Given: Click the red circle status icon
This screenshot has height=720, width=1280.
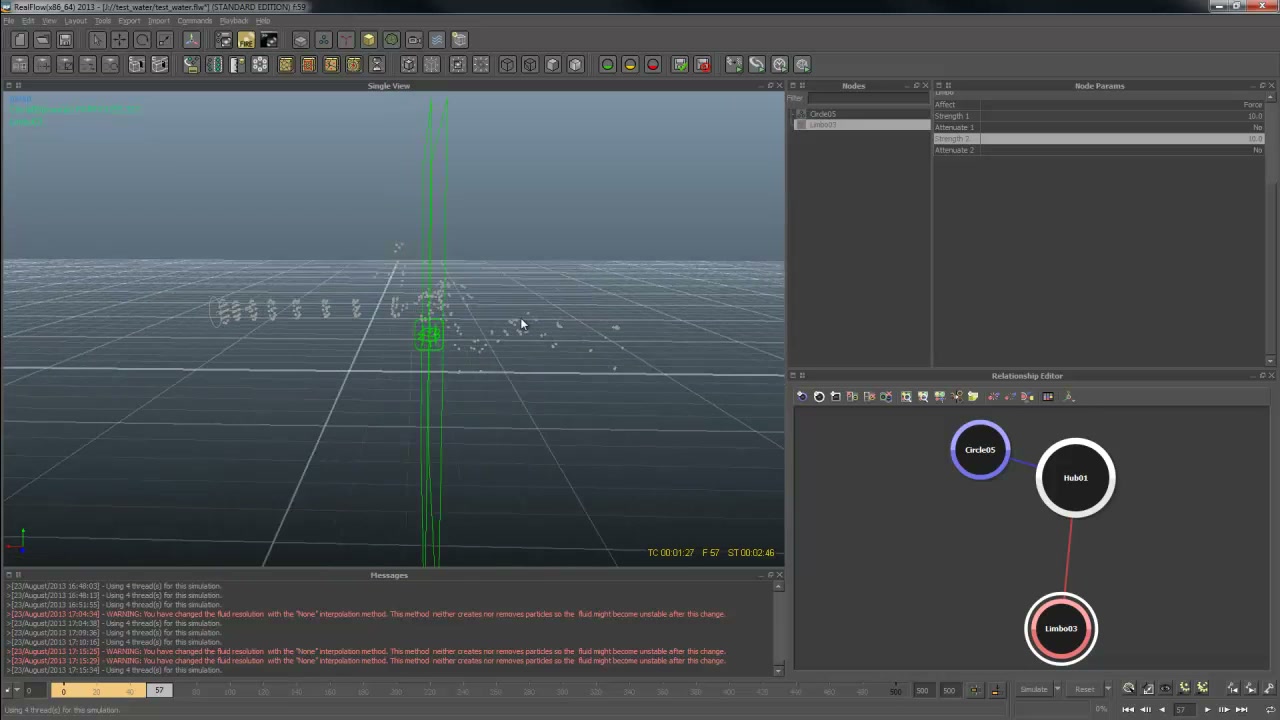Looking at the screenshot, I should pyautogui.click(x=653, y=65).
